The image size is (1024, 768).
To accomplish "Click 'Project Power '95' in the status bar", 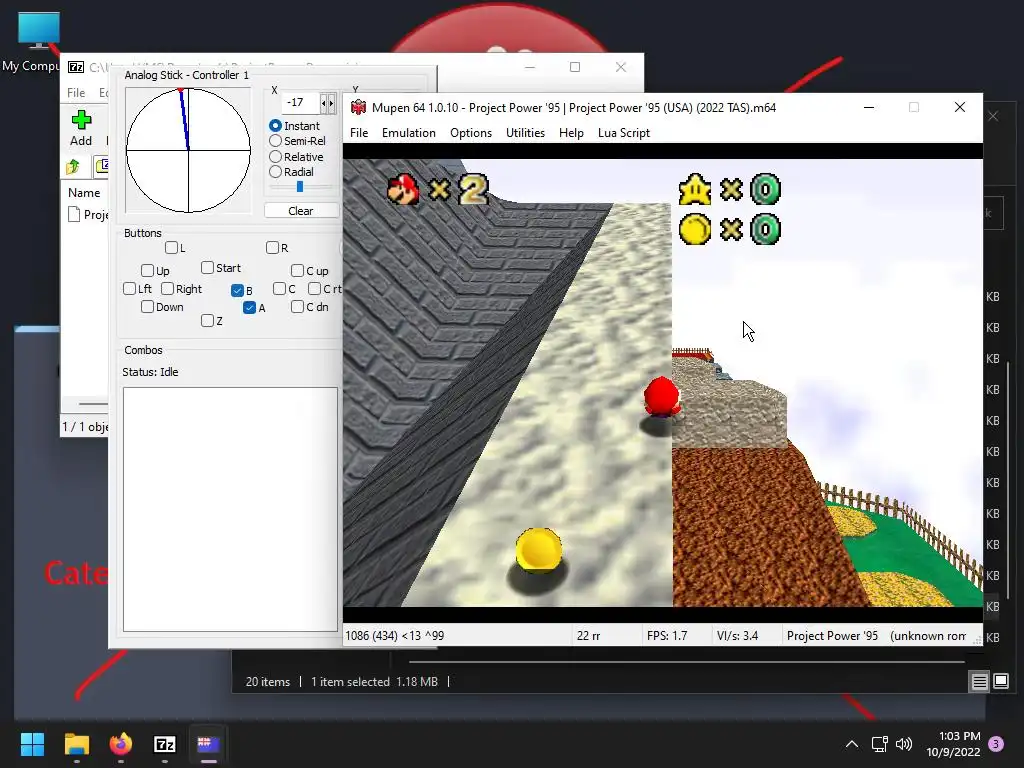I will (832, 635).
